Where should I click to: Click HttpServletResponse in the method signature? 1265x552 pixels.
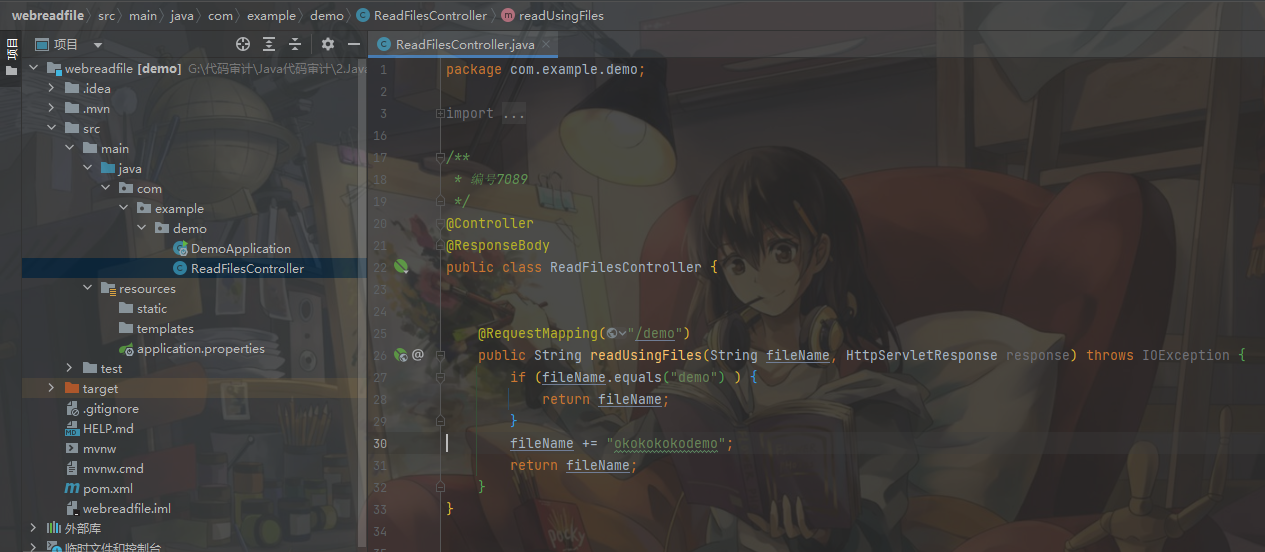(922, 355)
